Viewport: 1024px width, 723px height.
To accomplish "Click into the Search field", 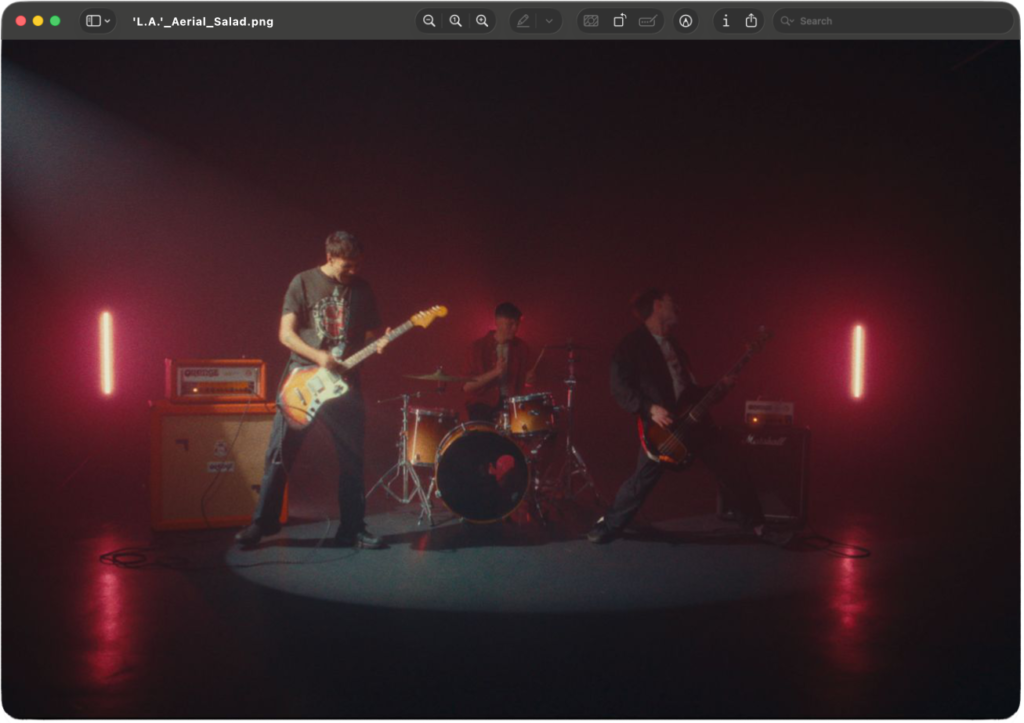I will click(890, 21).
